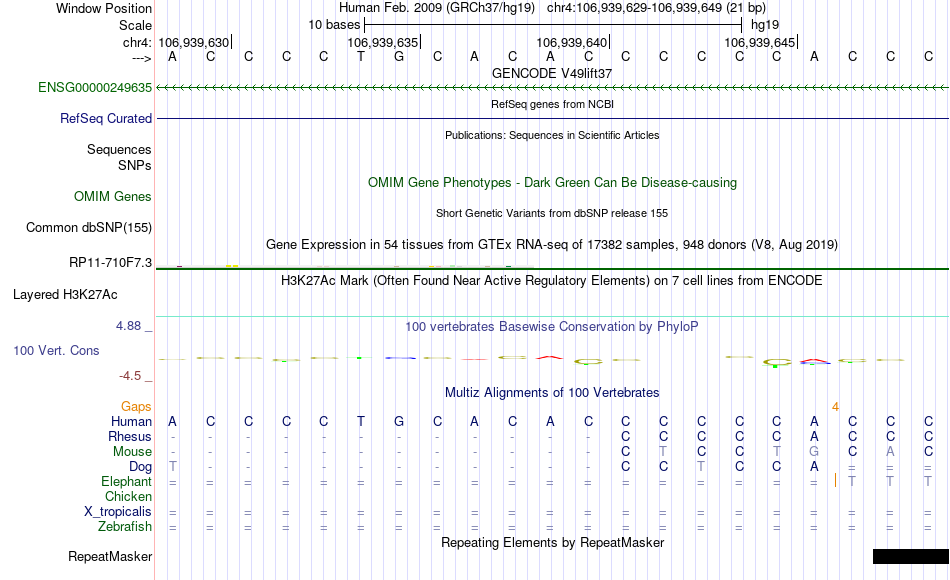Click the A base in the Rhesus row
The width and height of the screenshot is (950, 580).
(x=814, y=436)
